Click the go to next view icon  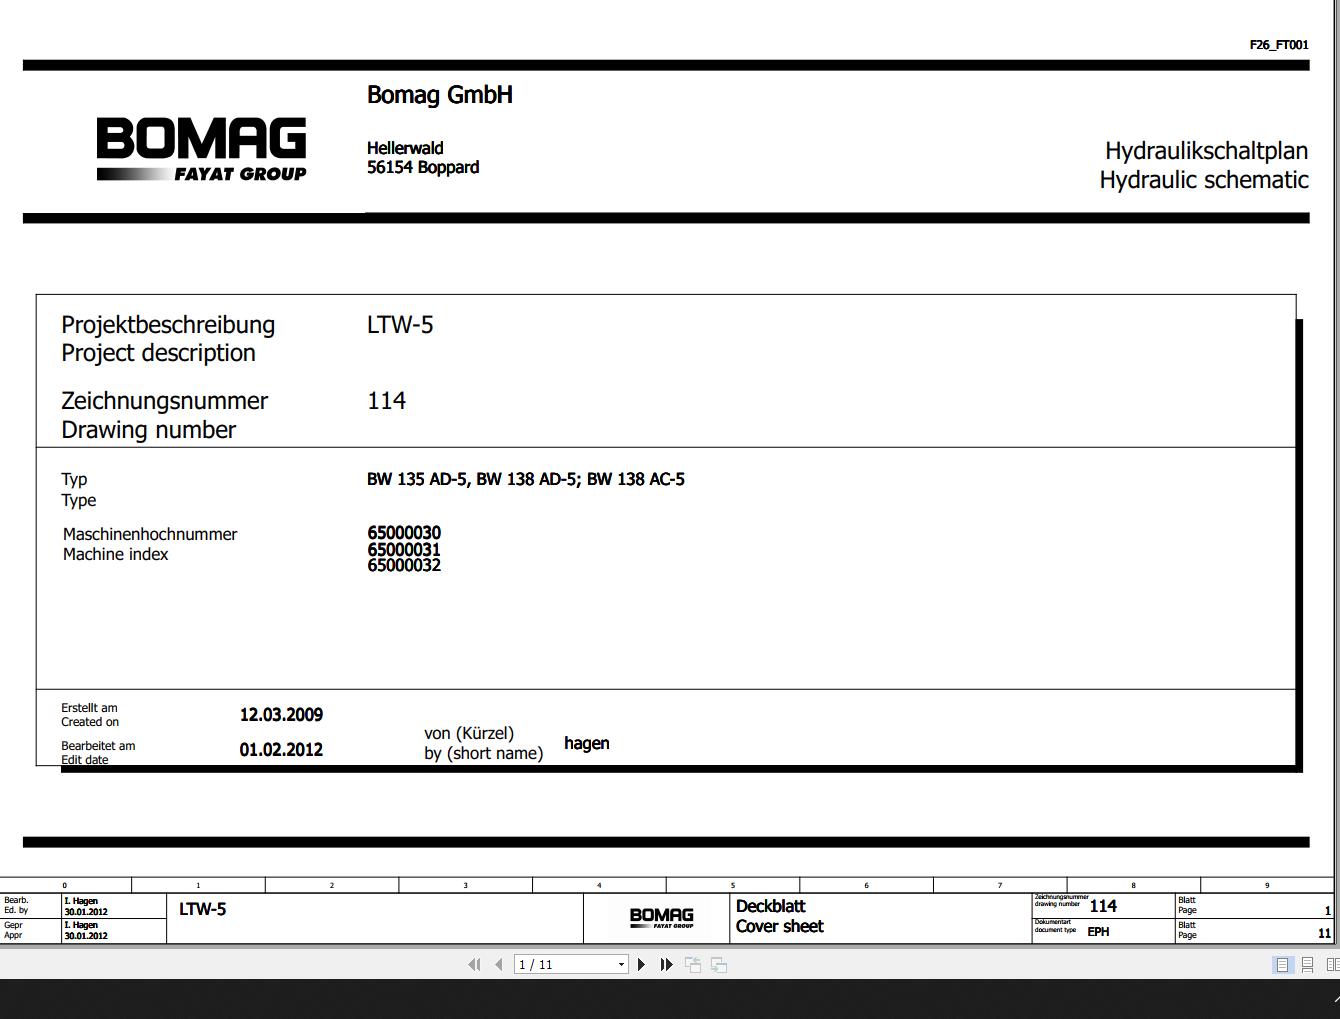719,965
